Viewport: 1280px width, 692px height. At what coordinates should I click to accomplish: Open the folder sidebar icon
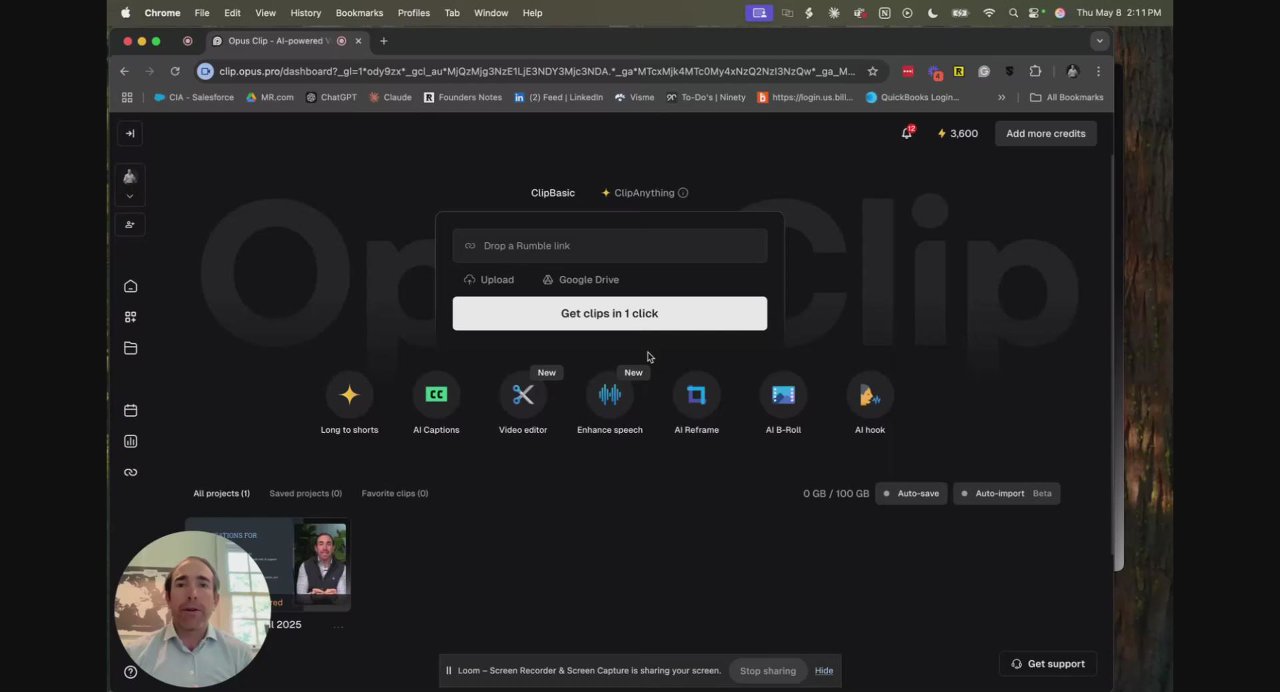tap(130, 348)
